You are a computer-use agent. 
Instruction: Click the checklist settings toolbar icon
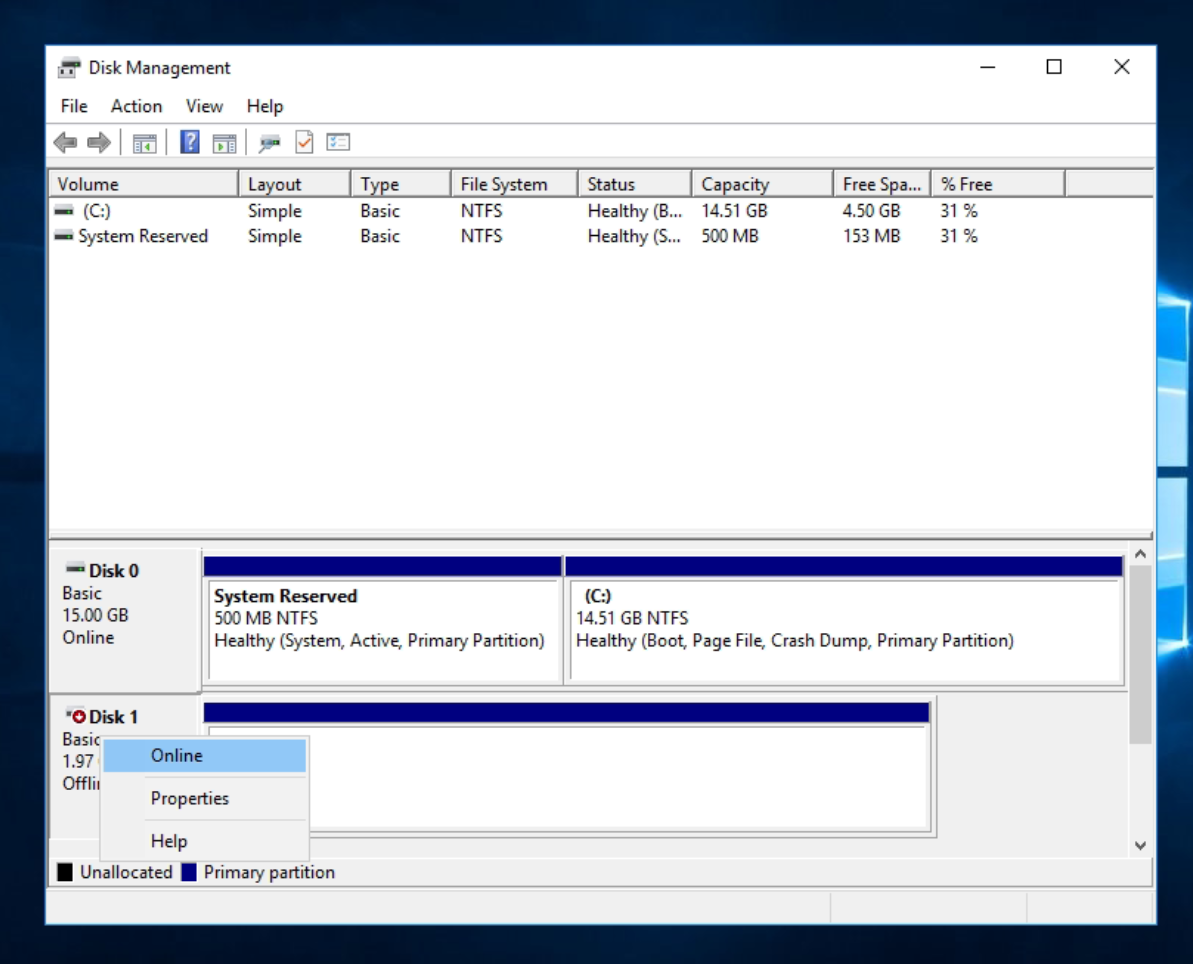coord(338,142)
